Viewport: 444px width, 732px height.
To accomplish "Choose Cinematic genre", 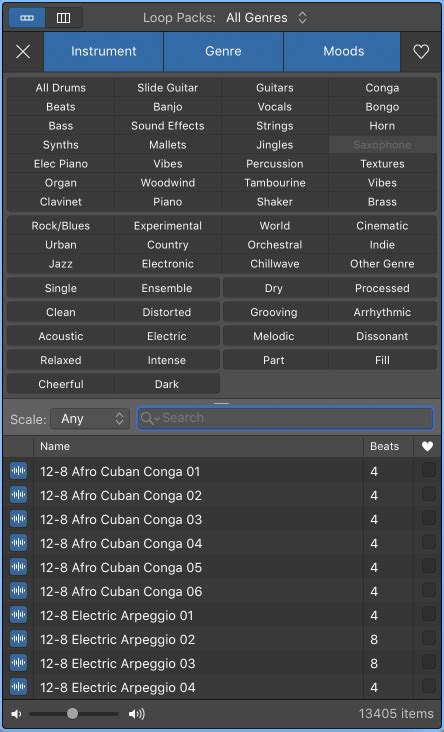I will click(x=382, y=226).
